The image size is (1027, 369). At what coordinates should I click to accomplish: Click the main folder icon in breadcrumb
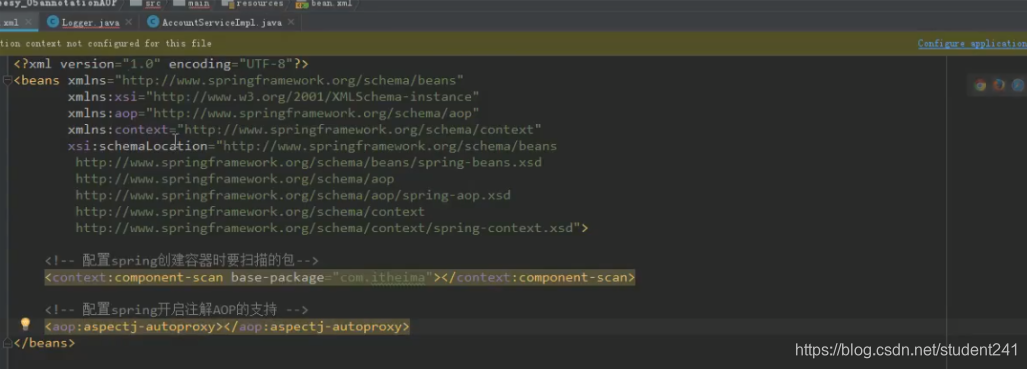click(179, 3)
